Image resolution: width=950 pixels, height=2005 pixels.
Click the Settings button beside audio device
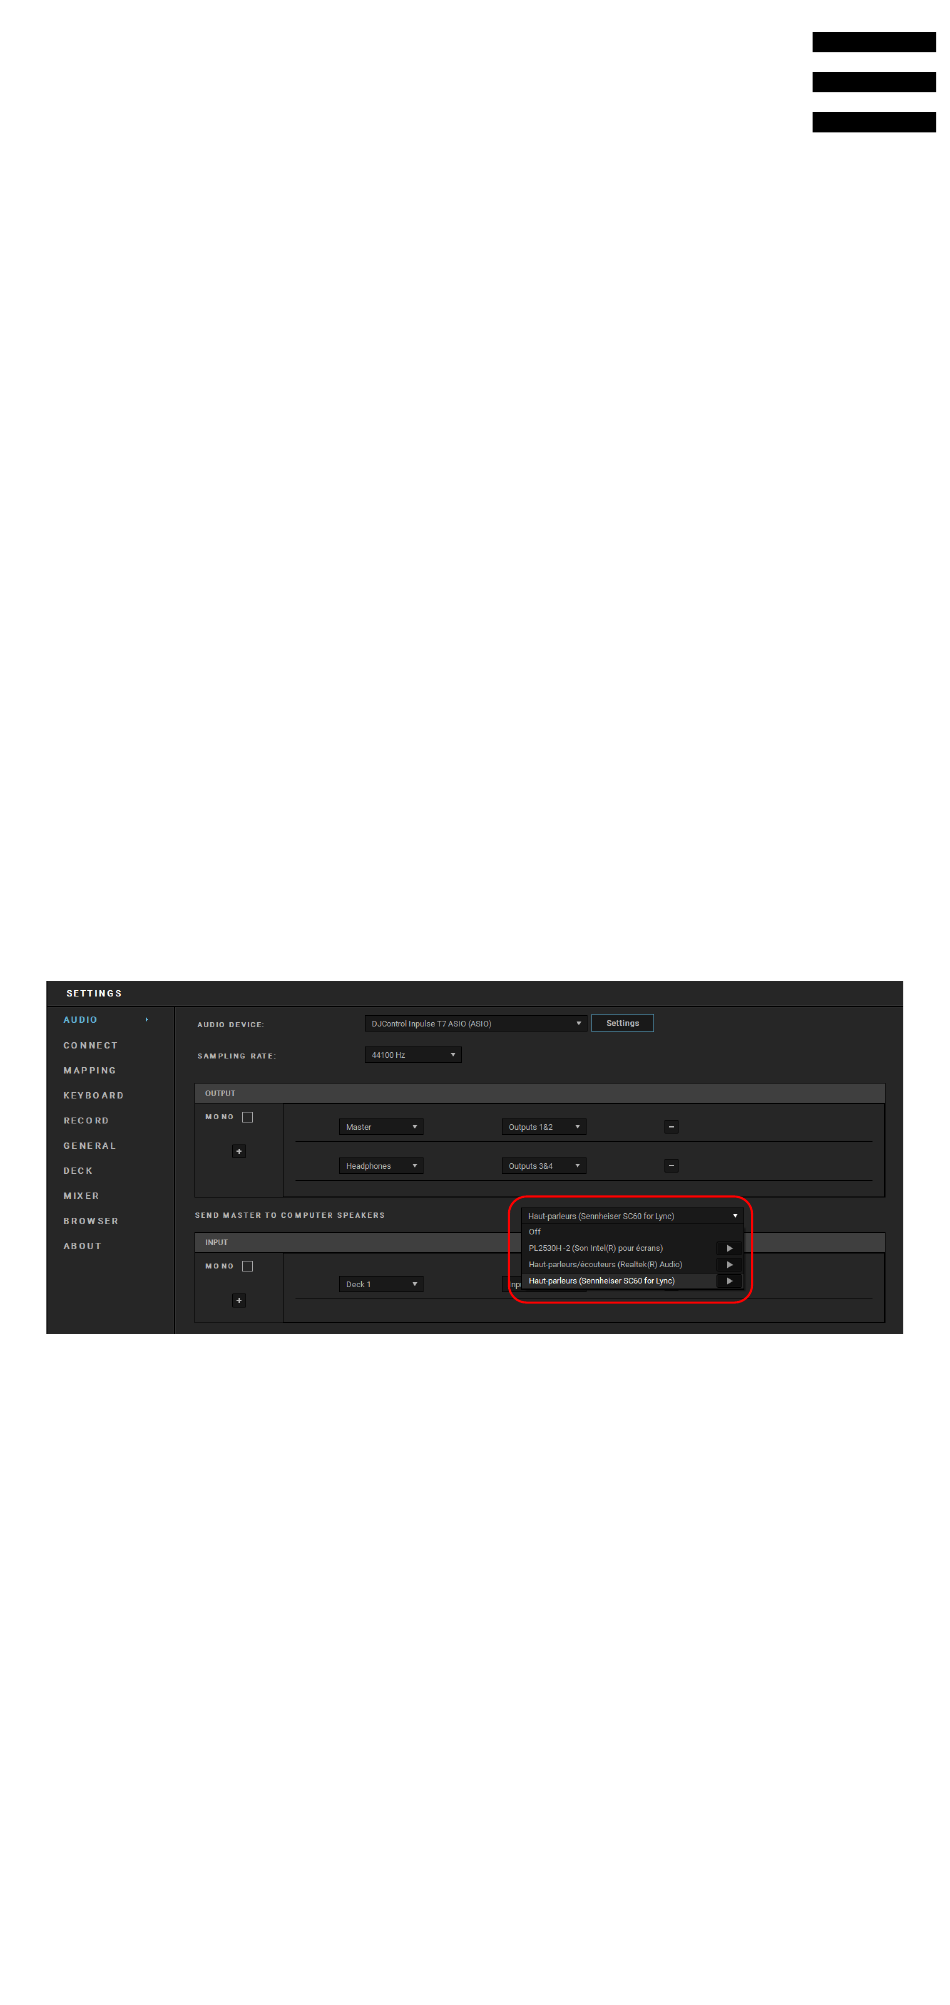click(622, 1023)
